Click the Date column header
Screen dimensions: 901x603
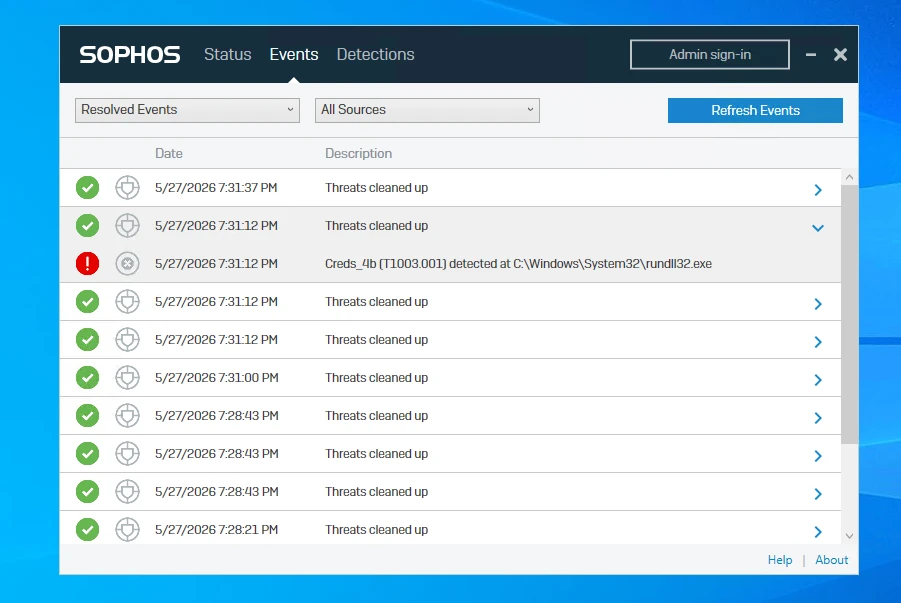click(x=168, y=153)
